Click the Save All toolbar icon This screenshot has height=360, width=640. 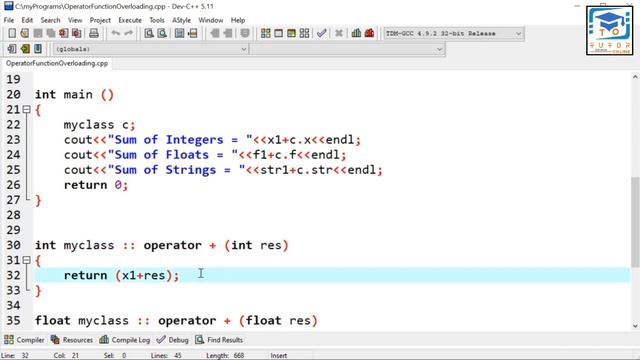[x=51, y=33]
